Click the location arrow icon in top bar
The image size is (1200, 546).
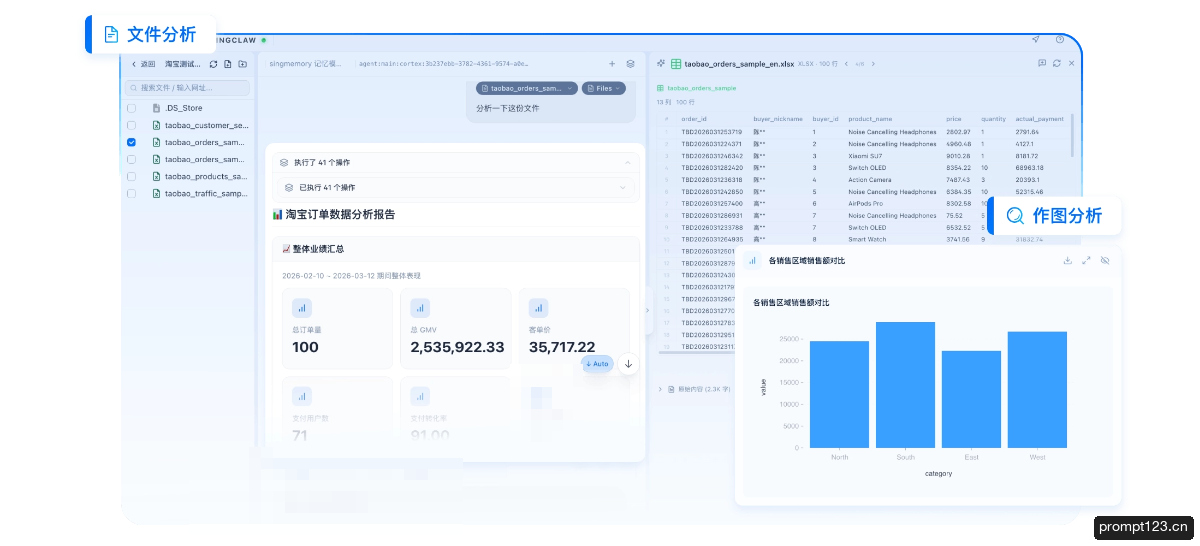[1036, 40]
